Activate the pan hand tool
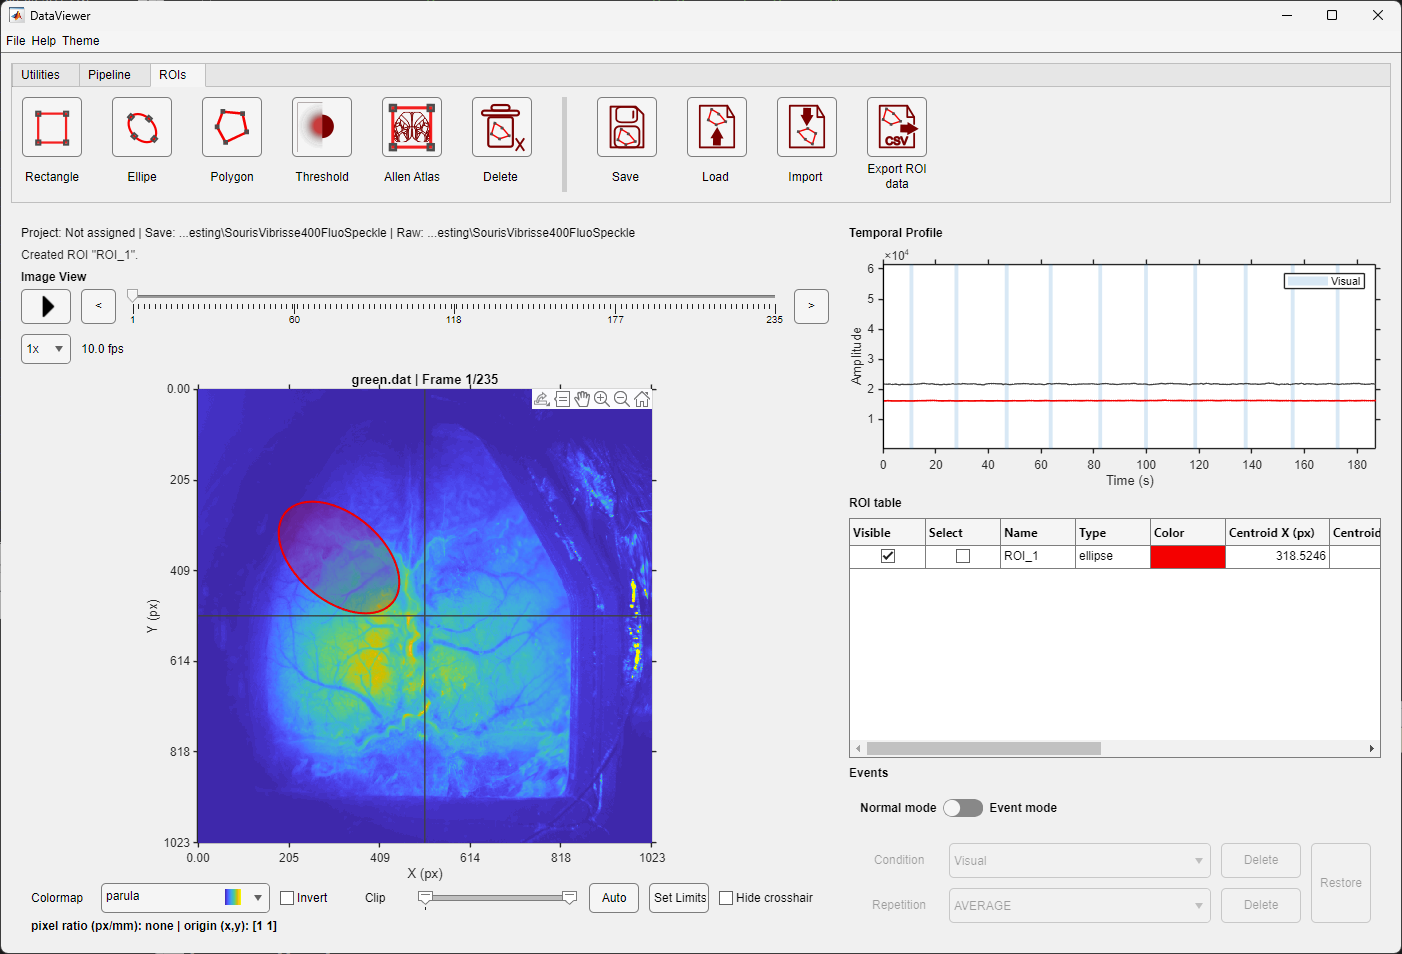Viewport: 1402px width, 954px height. coord(582,399)
